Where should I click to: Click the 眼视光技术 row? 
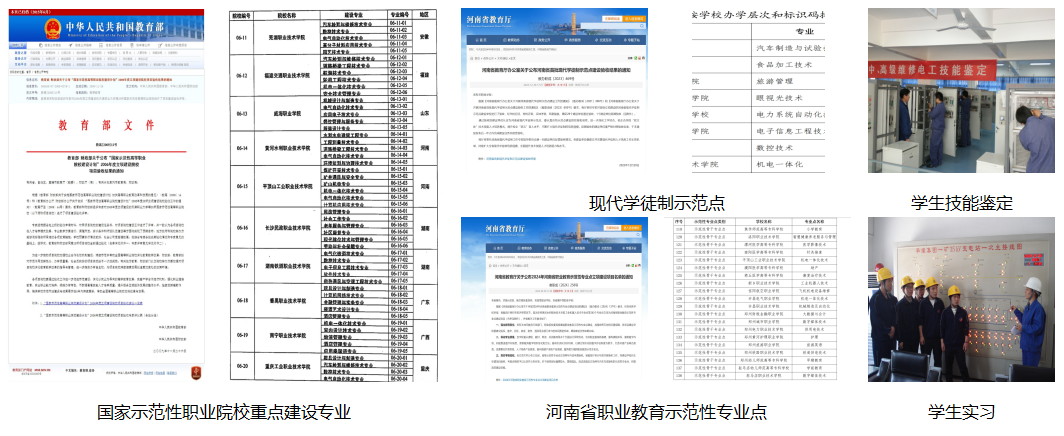tap(759, 98)
